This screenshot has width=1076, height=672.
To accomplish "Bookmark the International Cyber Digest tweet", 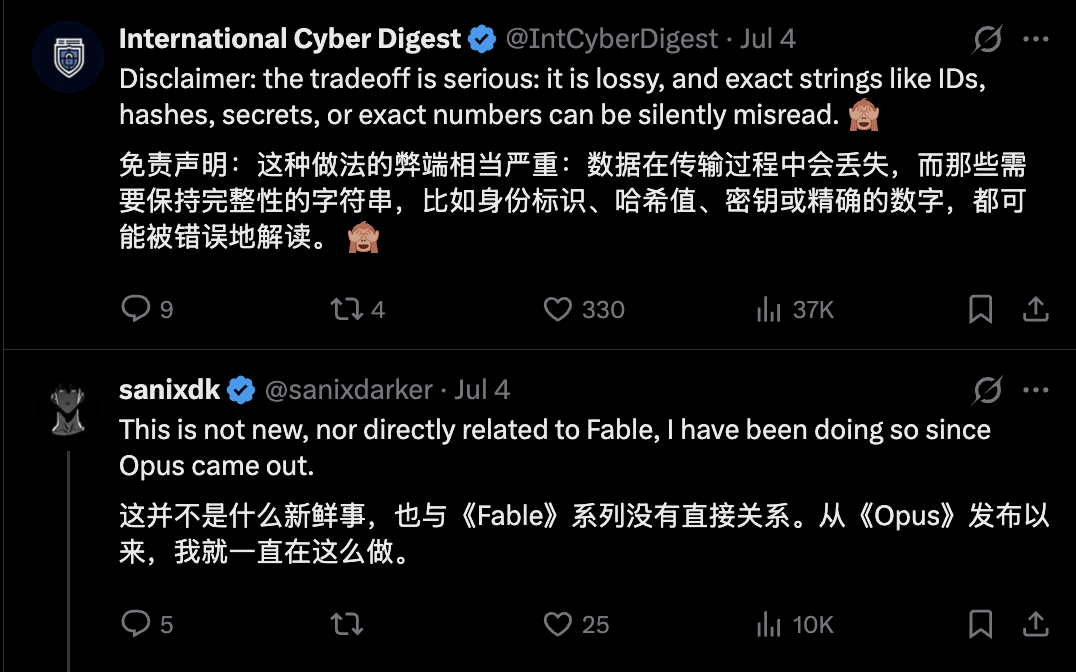I will (981, 309).
